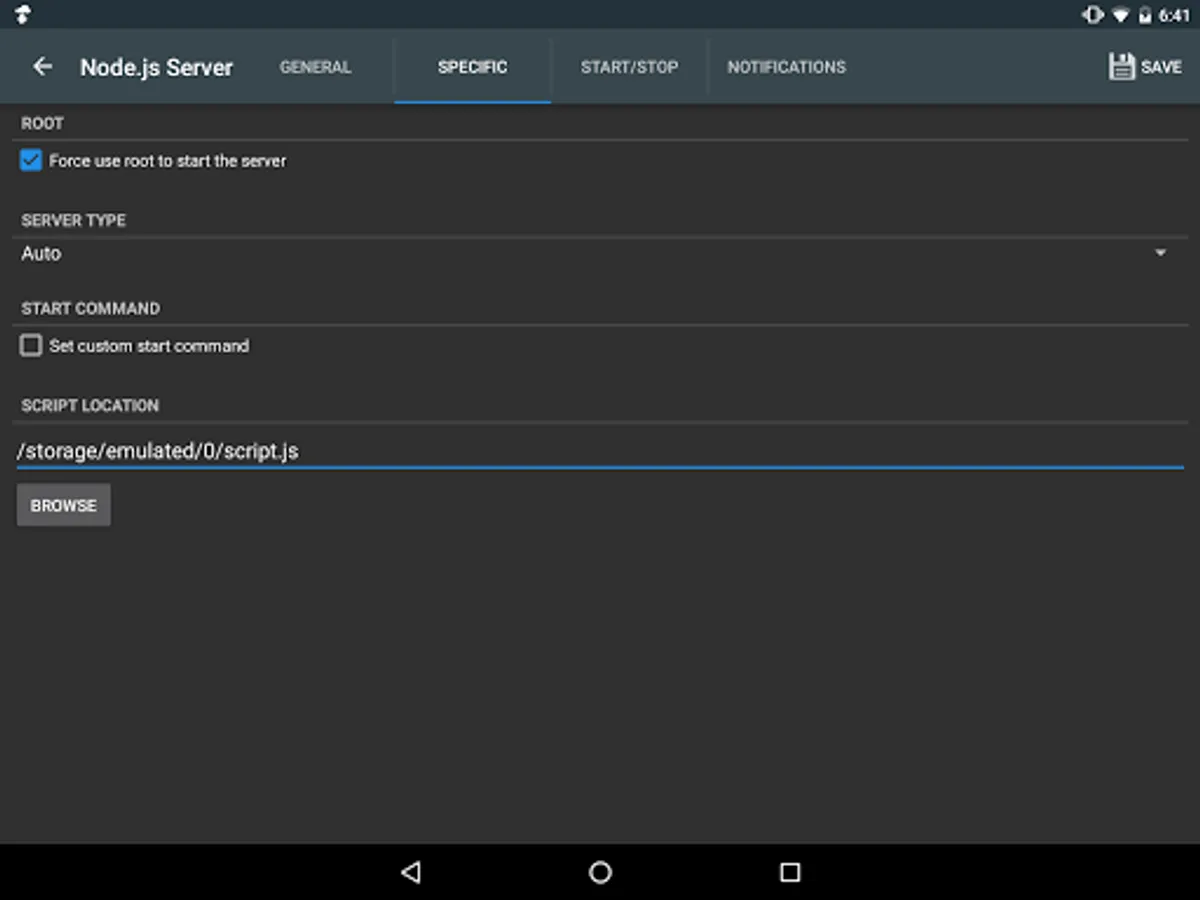Enable Set custom start command checkbox
Viewport: 1200px width, 900px height.
(x=31, y=345)
